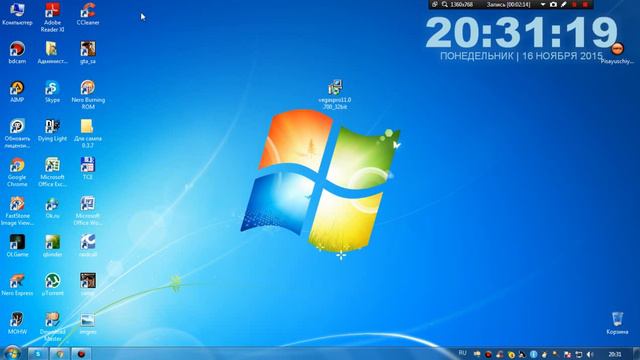The width and height of the screenshot is (640, 360).
Task: Switch to Chrome in the taskbar
Action: point(60,353)
